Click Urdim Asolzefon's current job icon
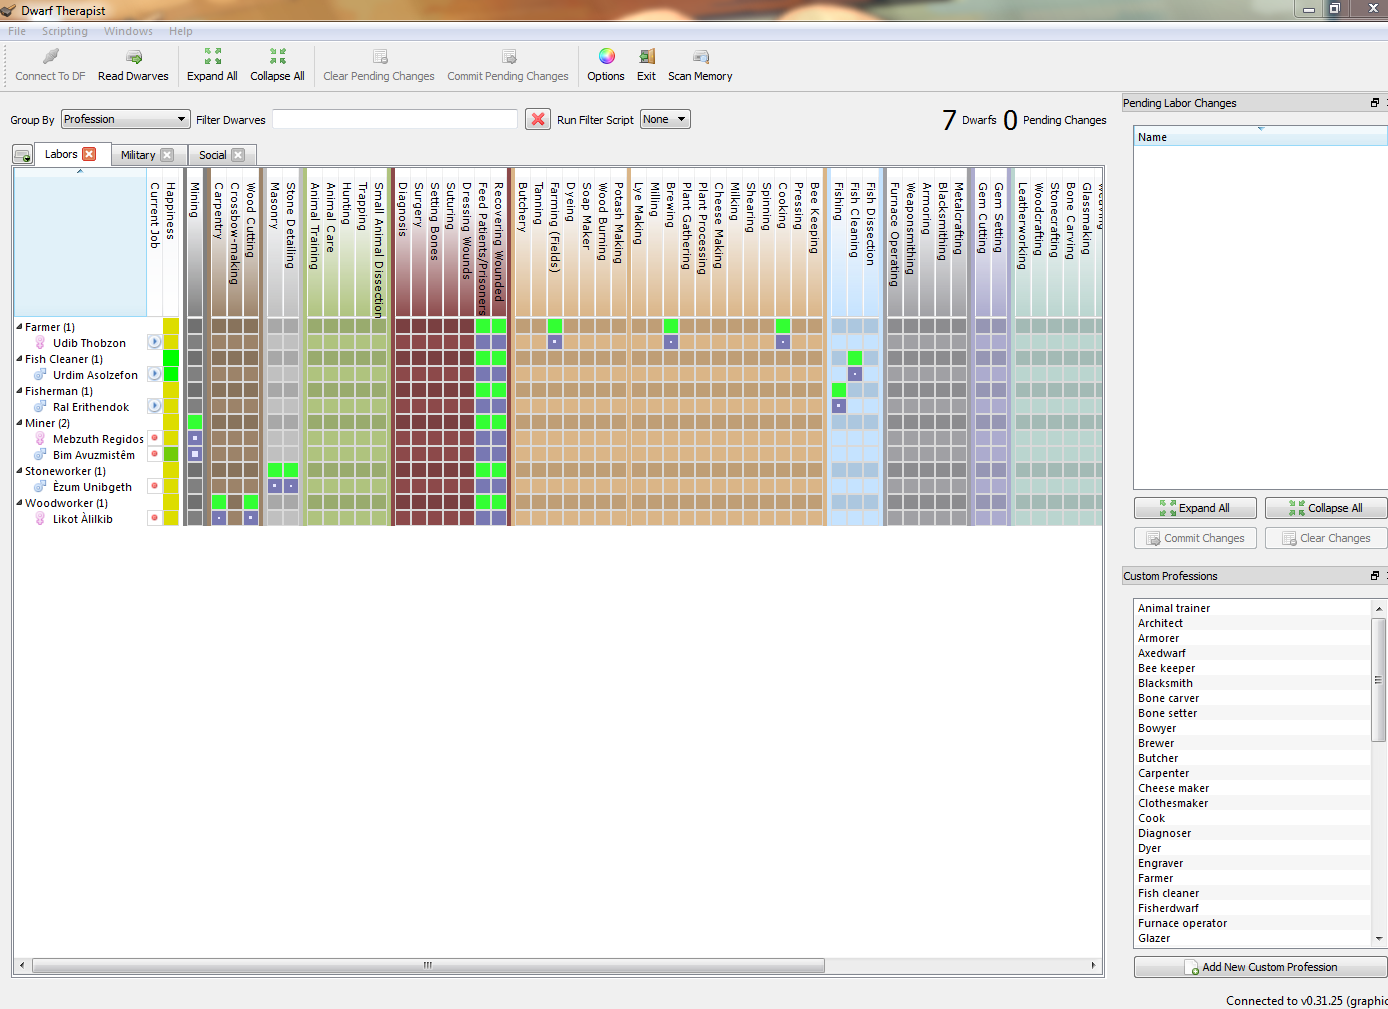This screenshot has height=1009, width=1388. click(155, 374)
